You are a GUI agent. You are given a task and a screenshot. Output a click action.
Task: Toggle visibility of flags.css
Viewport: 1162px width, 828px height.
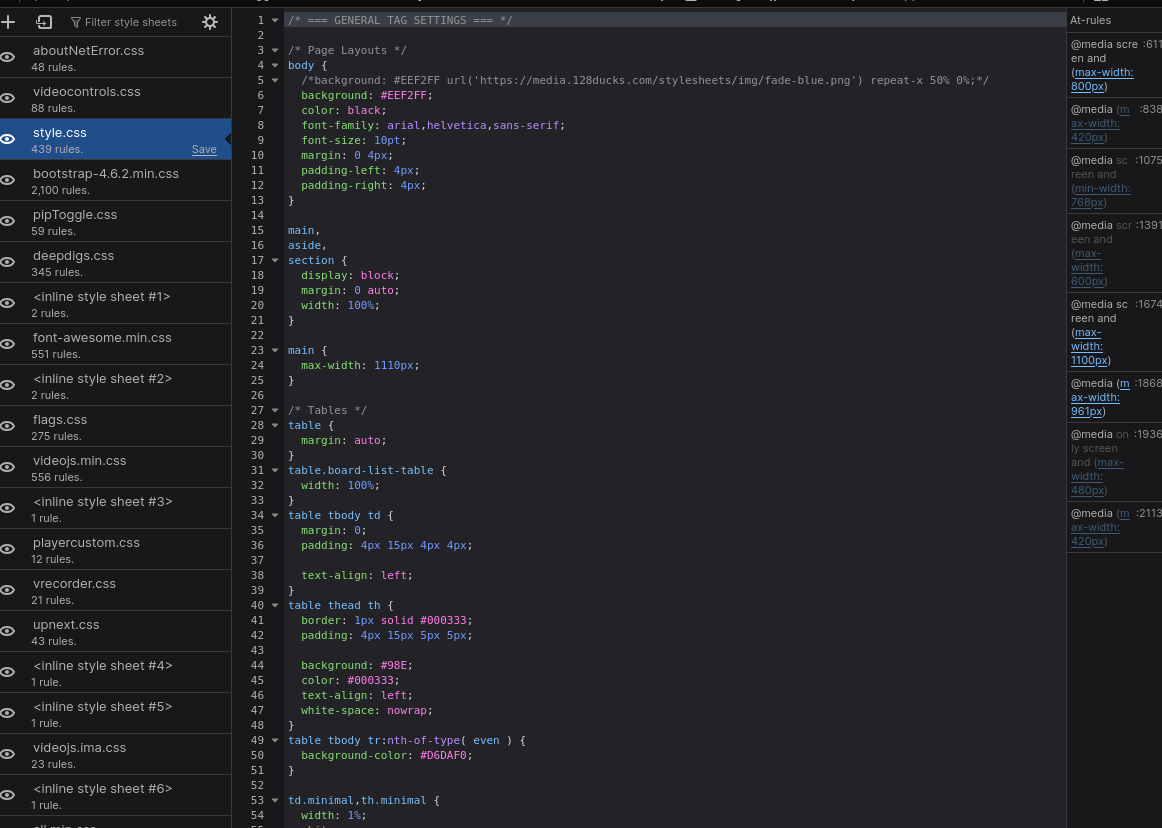tap(8, 426)
